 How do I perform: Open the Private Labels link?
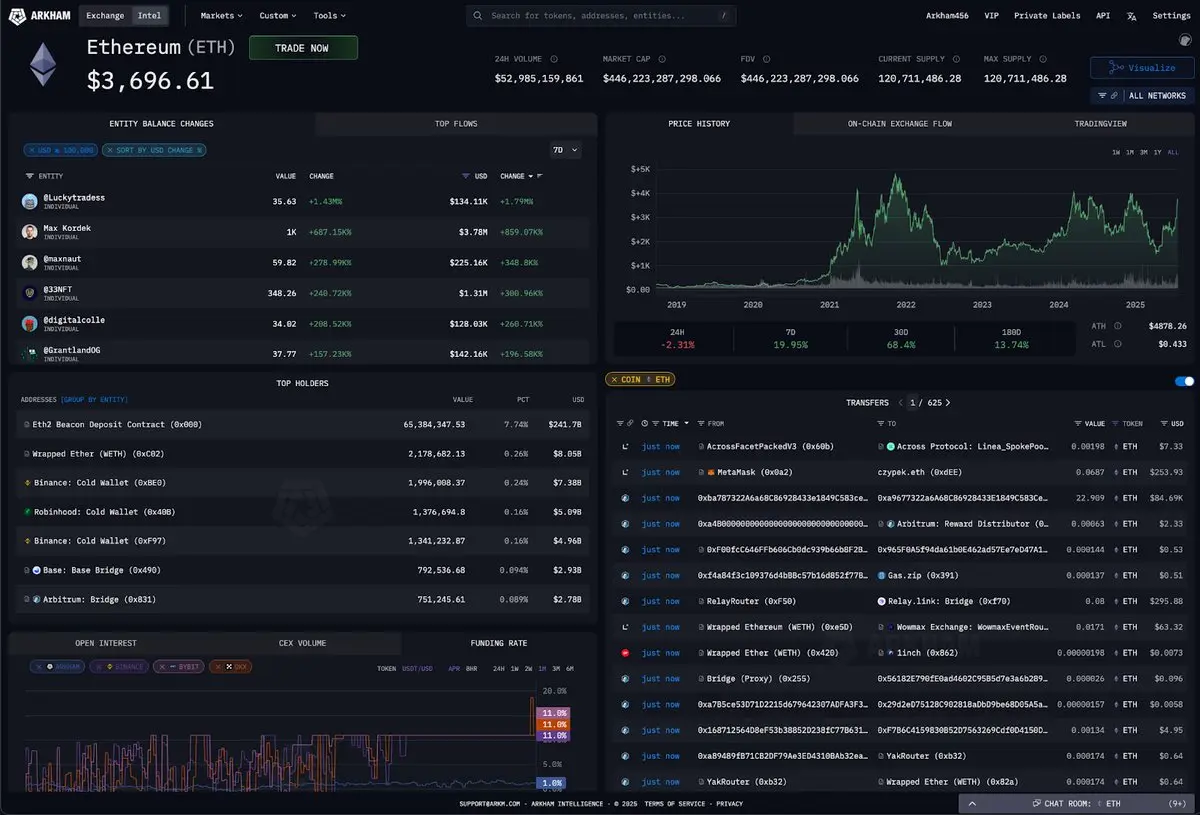(x=1047, y=16)
